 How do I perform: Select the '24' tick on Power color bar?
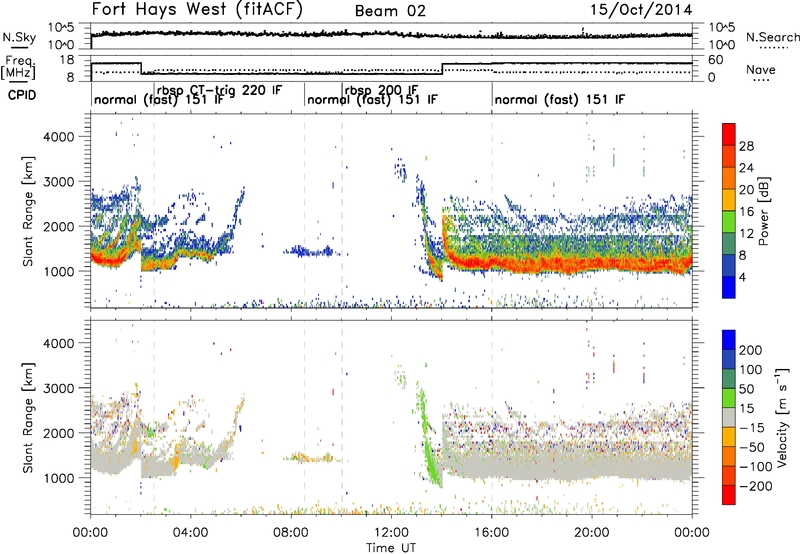tap(746, 168)
